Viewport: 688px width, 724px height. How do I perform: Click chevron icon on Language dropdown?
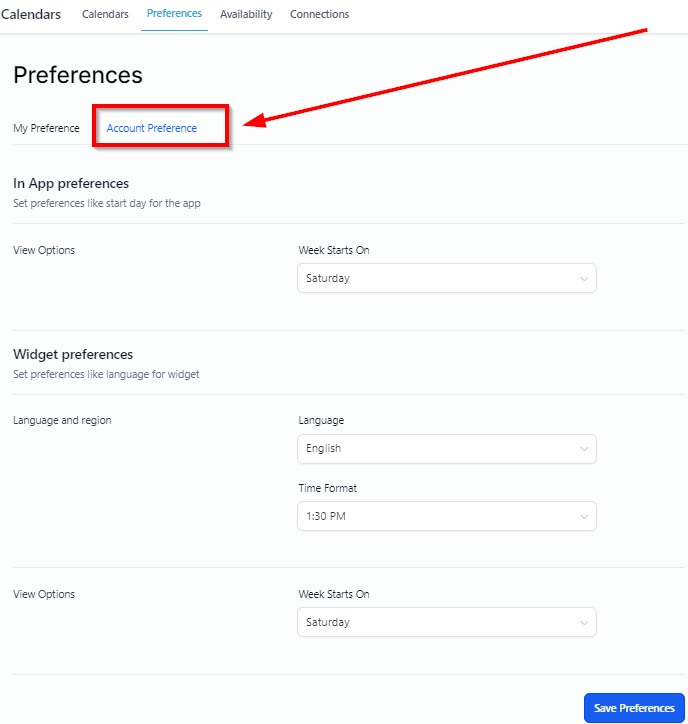[584, 449]
